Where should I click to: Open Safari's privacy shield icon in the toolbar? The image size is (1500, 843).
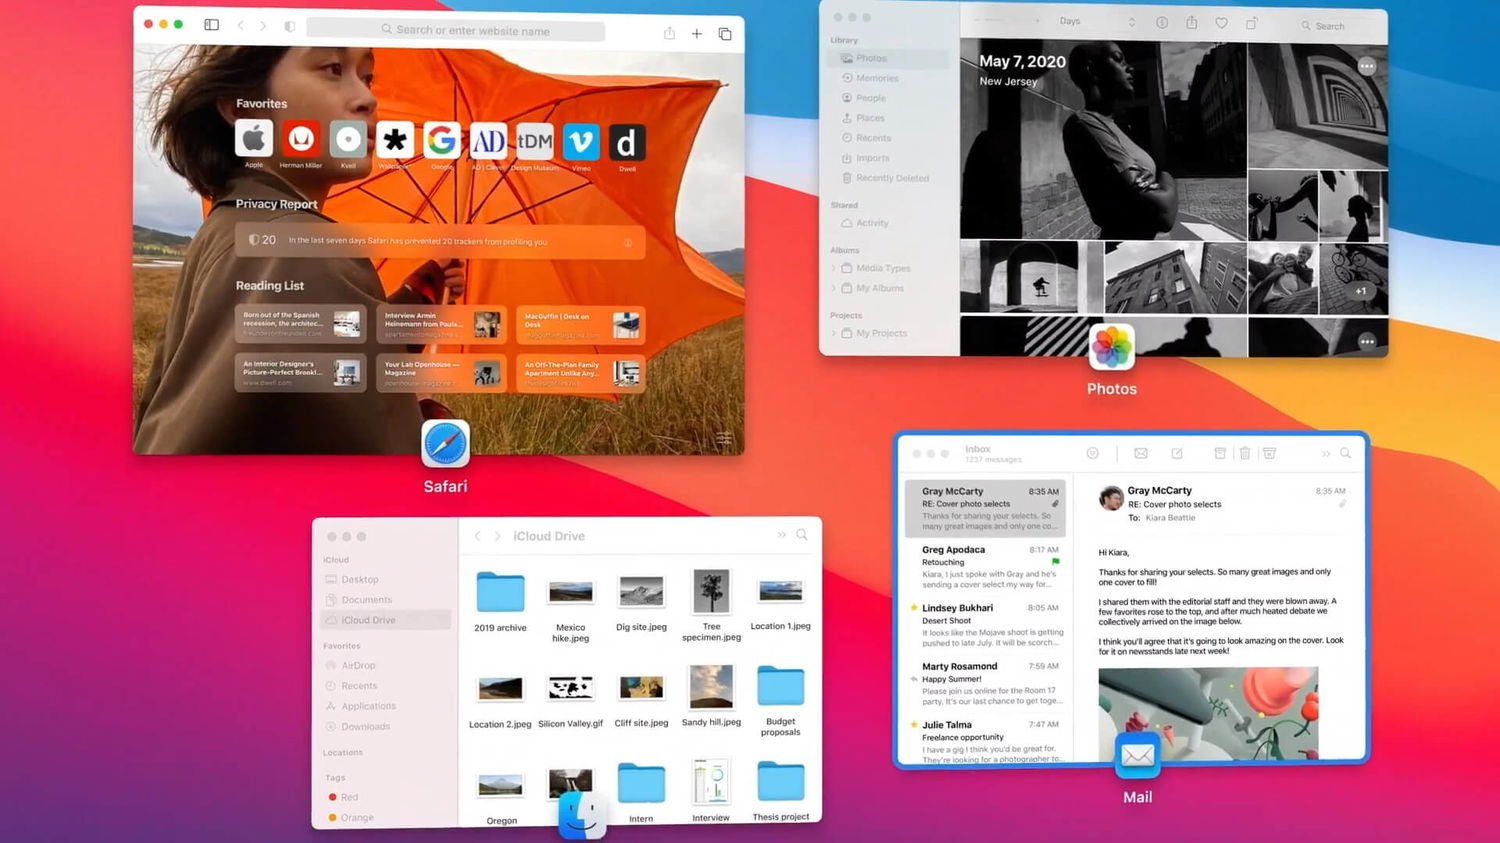(290, 26)
